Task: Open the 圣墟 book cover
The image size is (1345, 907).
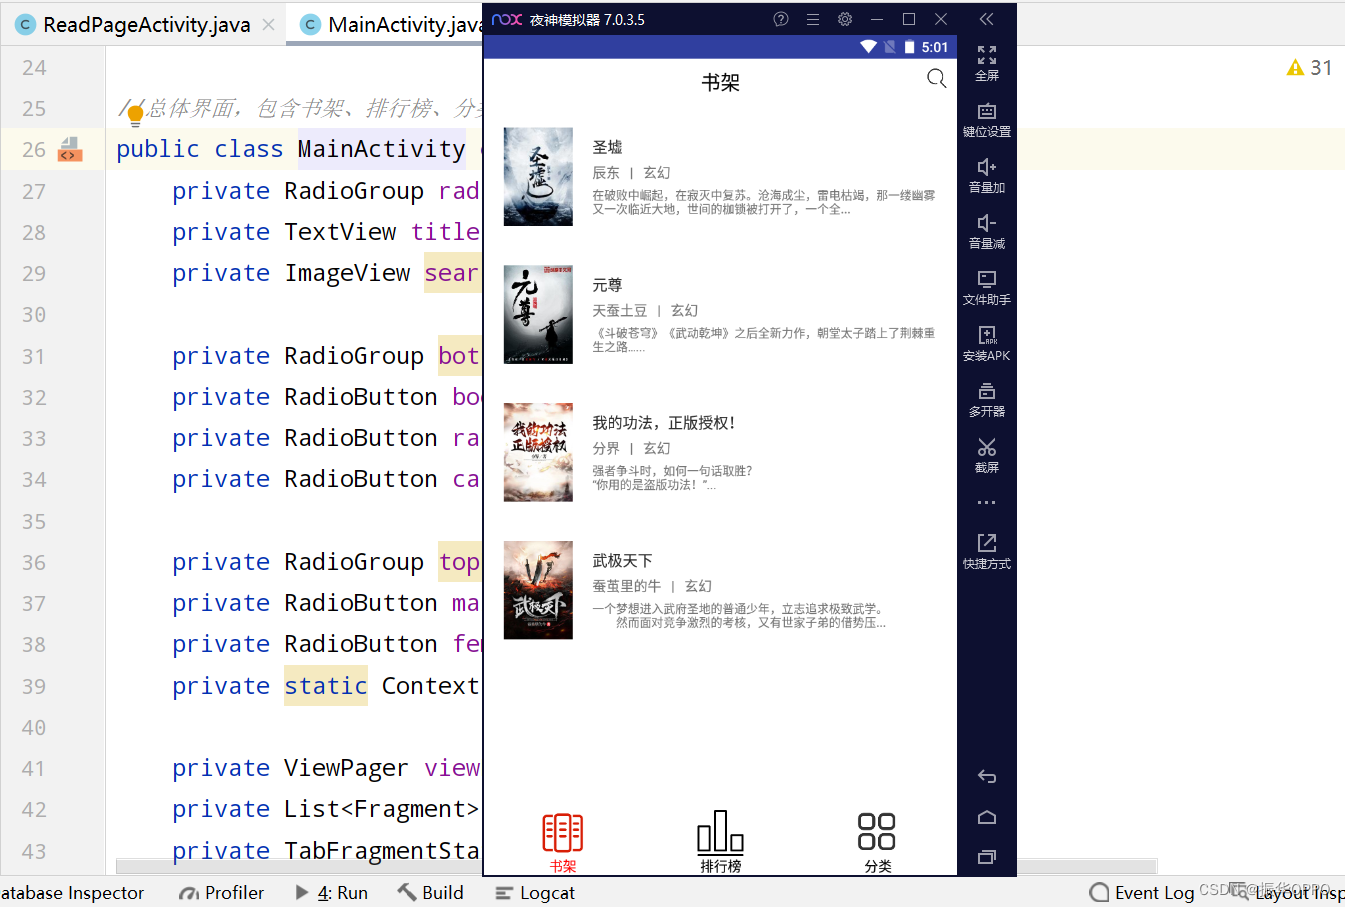Action: (538, 176)
